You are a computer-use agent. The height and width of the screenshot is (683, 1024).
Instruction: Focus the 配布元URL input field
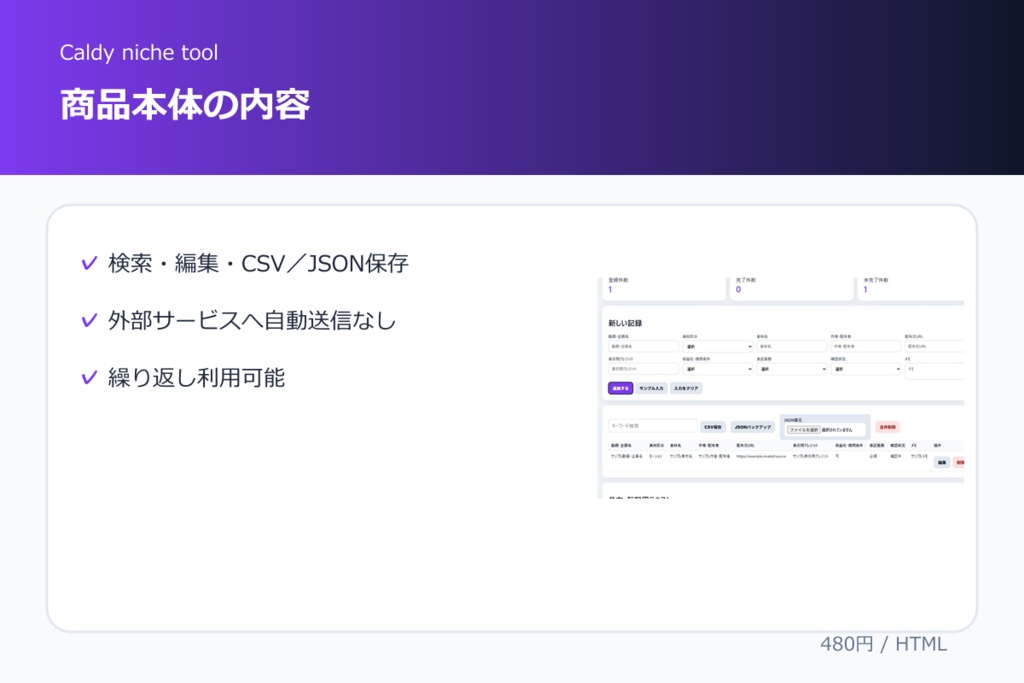[935, 346]
